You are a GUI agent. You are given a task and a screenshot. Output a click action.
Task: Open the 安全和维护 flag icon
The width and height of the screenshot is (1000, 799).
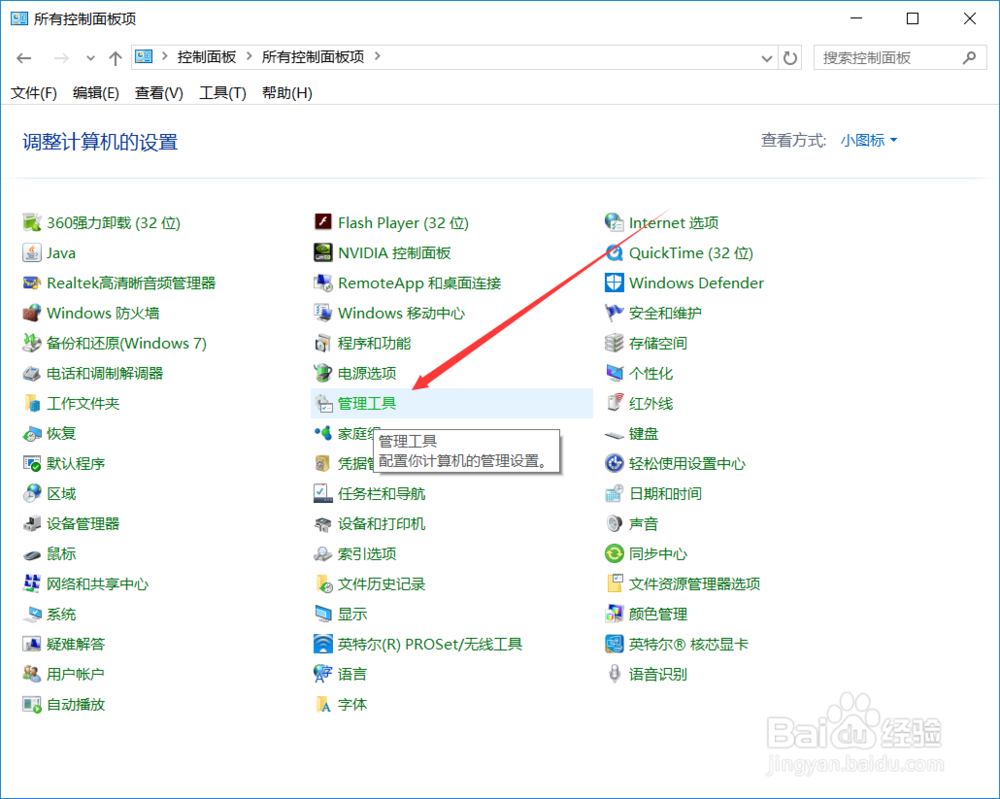[614, 313]
